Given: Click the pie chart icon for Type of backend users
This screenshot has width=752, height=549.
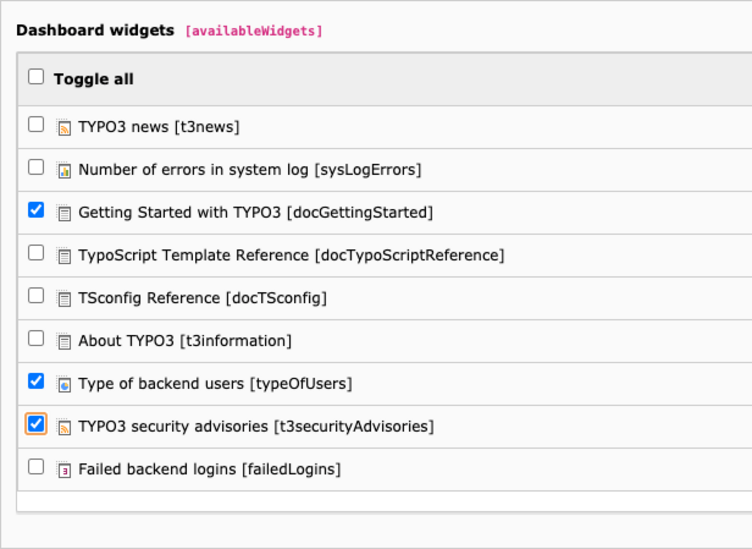Looking at the screenshot, I should click(64, 384).
